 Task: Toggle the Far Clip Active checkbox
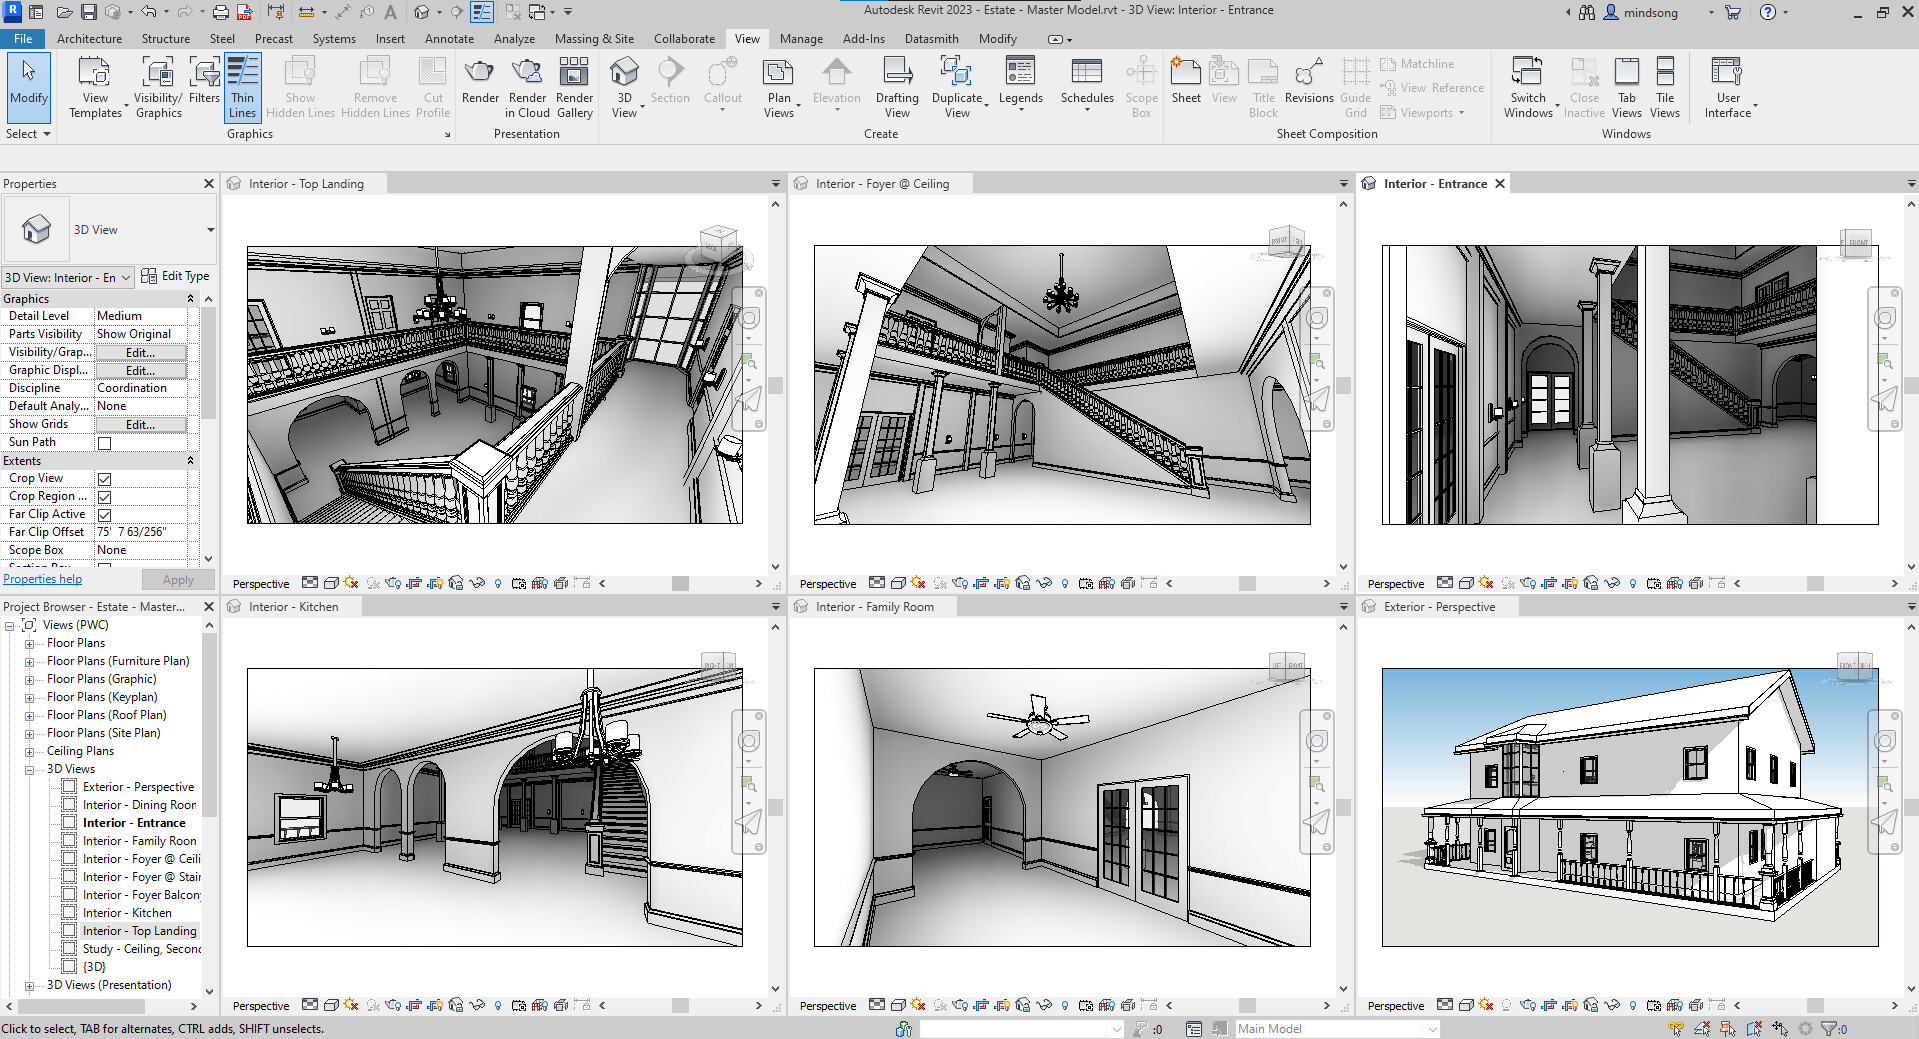coord(104,514)
